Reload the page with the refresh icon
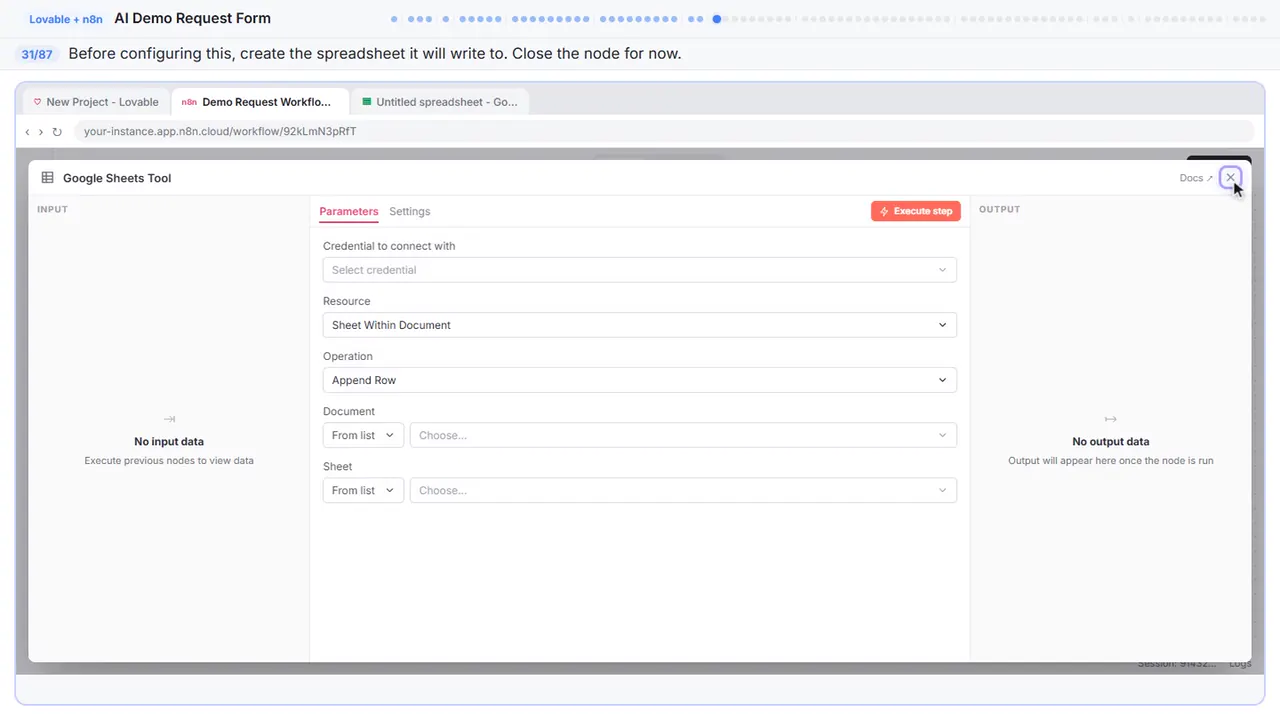 tap(57, 131)
